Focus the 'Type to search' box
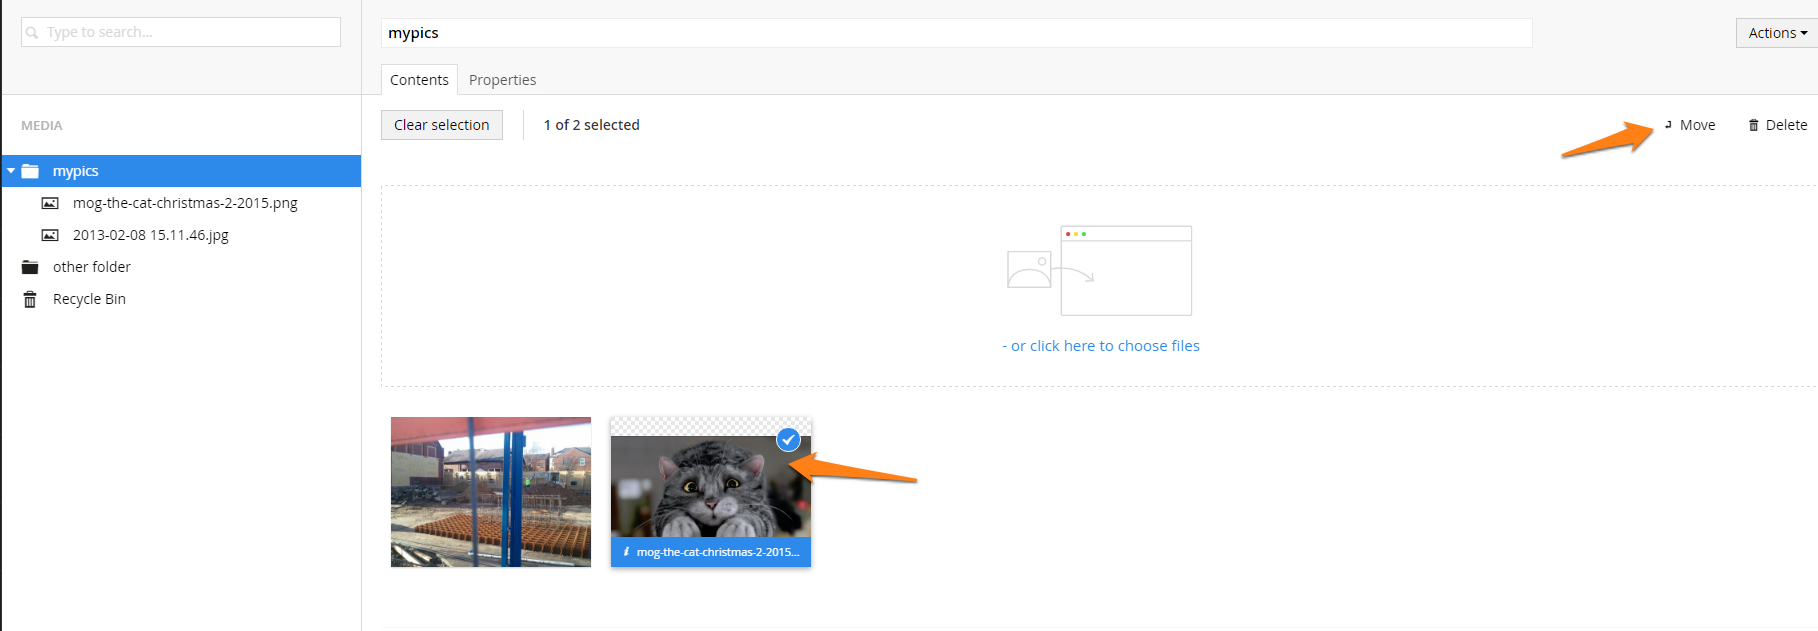Image resolution: width=1818 pixels, height=631 pixels. [x=190, y=32]
